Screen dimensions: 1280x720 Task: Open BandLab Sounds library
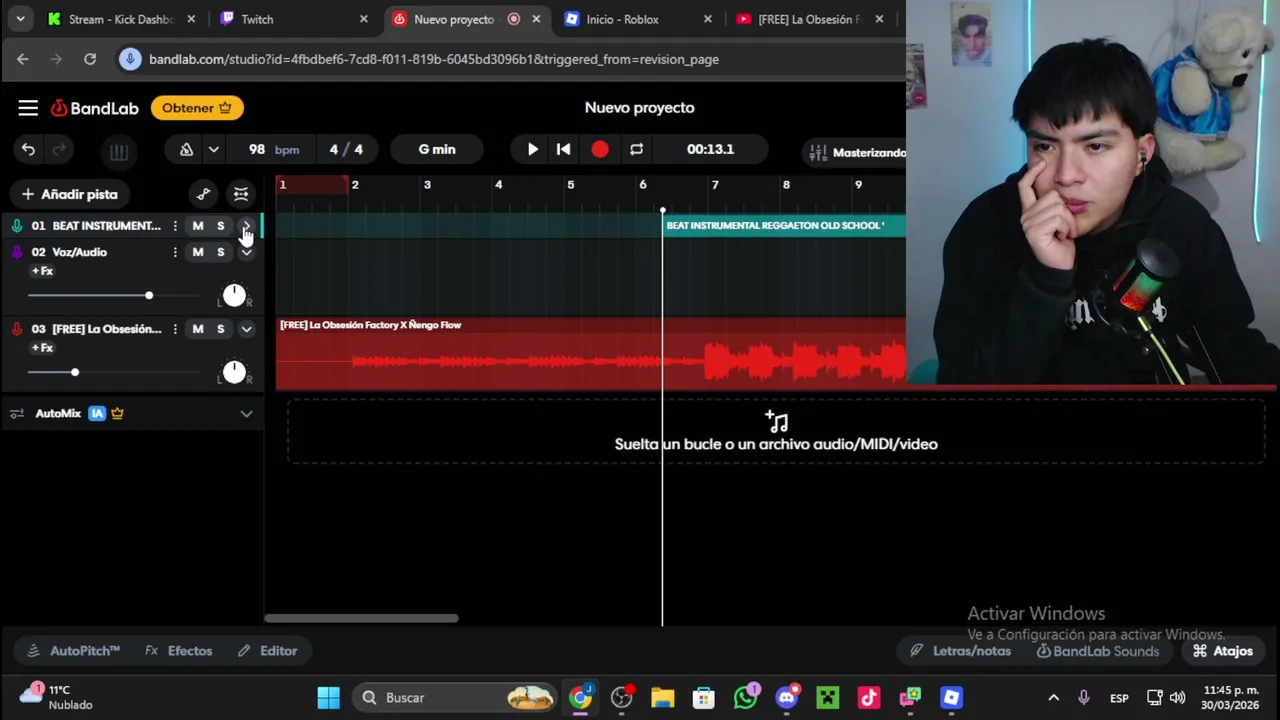pyautogui.click(x=1097, y=651)
